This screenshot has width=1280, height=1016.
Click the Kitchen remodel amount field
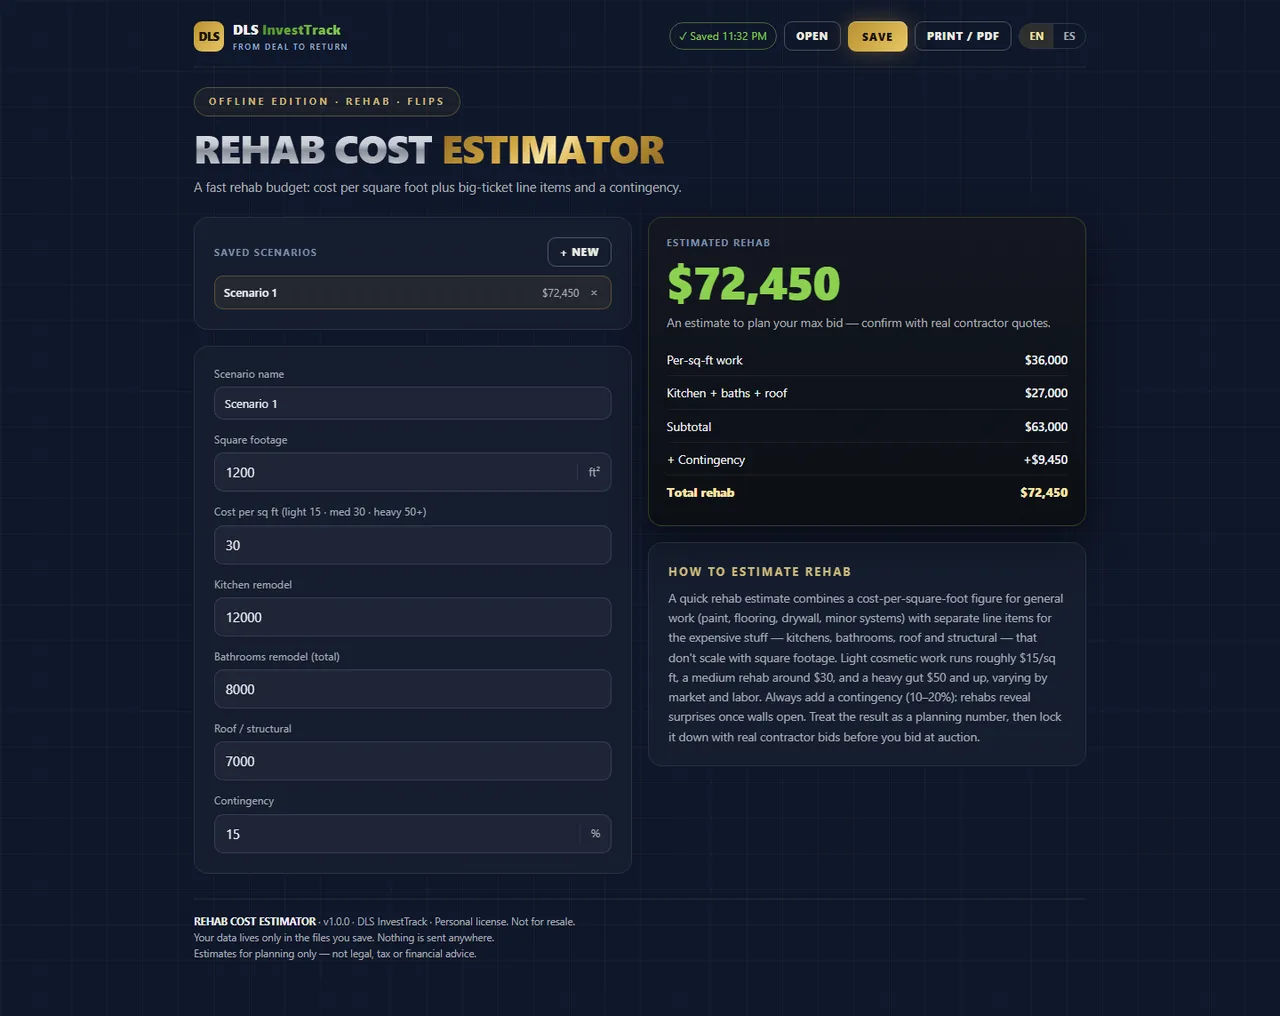pos(412,617)
